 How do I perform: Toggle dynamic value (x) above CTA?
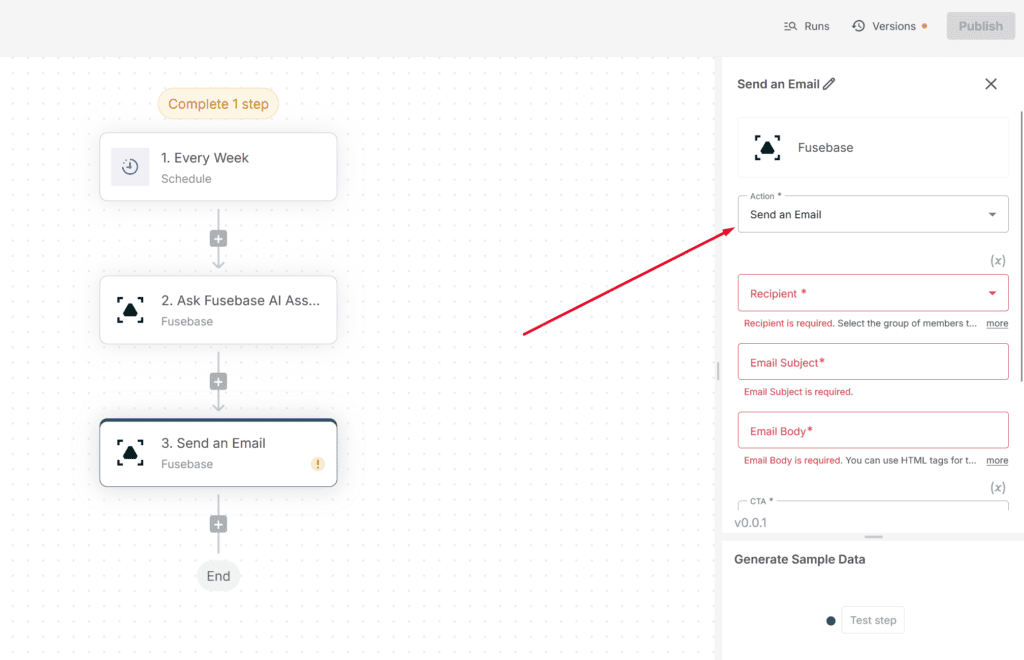tap(997, 487)
